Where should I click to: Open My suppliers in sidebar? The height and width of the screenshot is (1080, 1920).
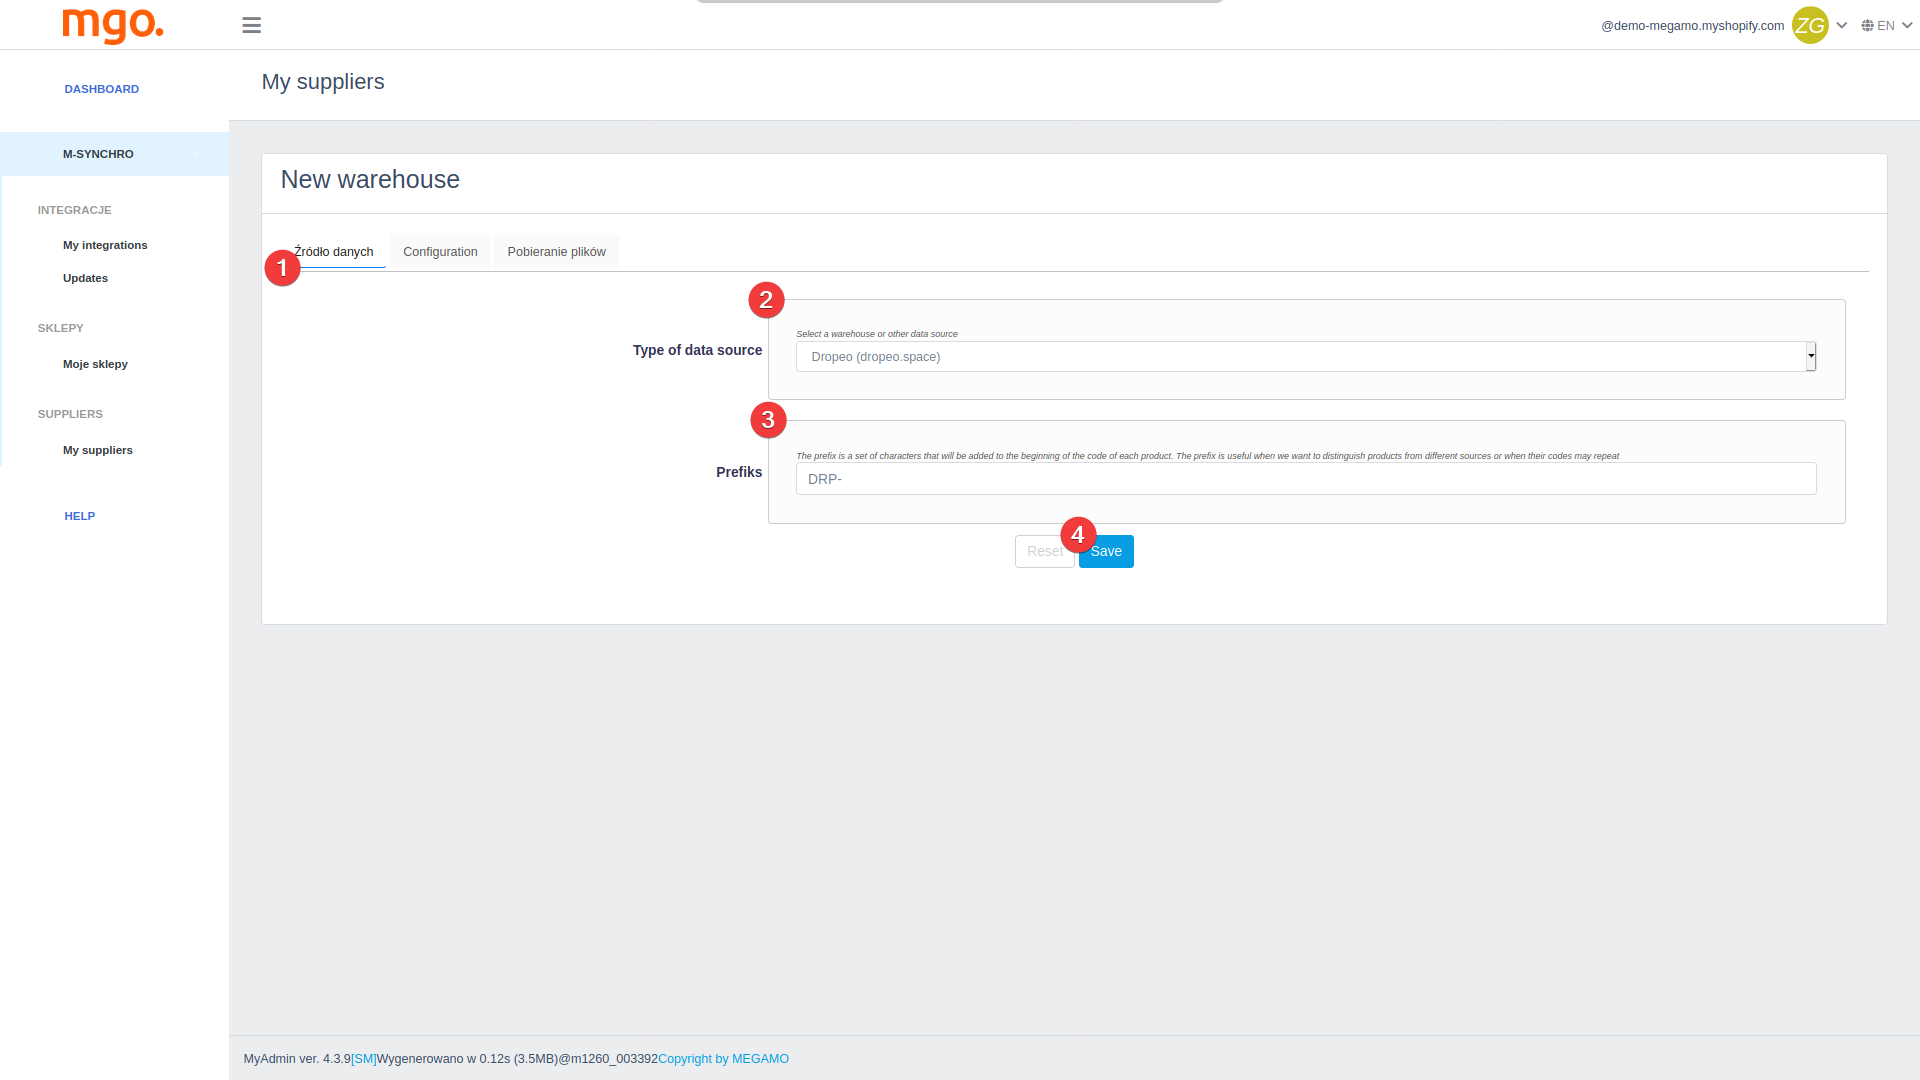(x=98, y=450)
